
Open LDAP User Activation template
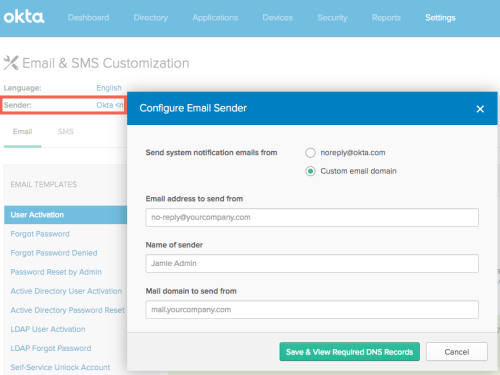[x=48, y=329]
